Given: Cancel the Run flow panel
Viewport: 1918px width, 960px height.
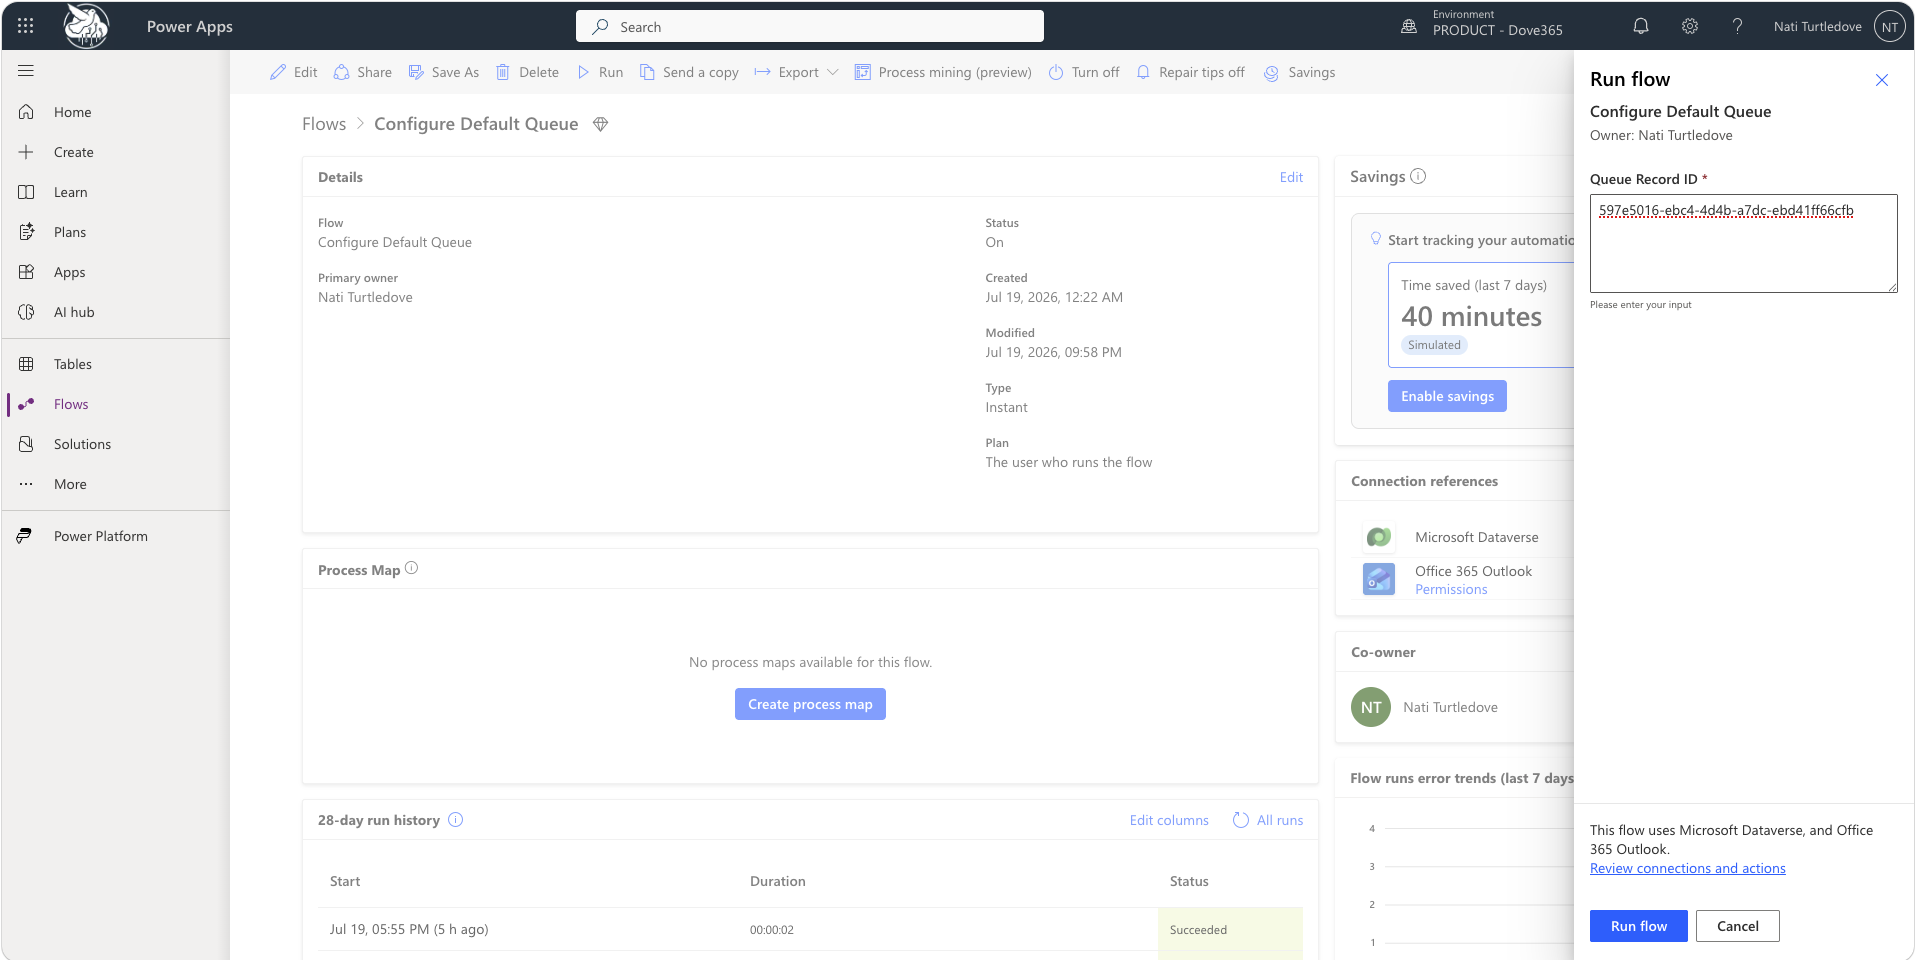Looking at the screenshot, I should (x=1738, y=926).
